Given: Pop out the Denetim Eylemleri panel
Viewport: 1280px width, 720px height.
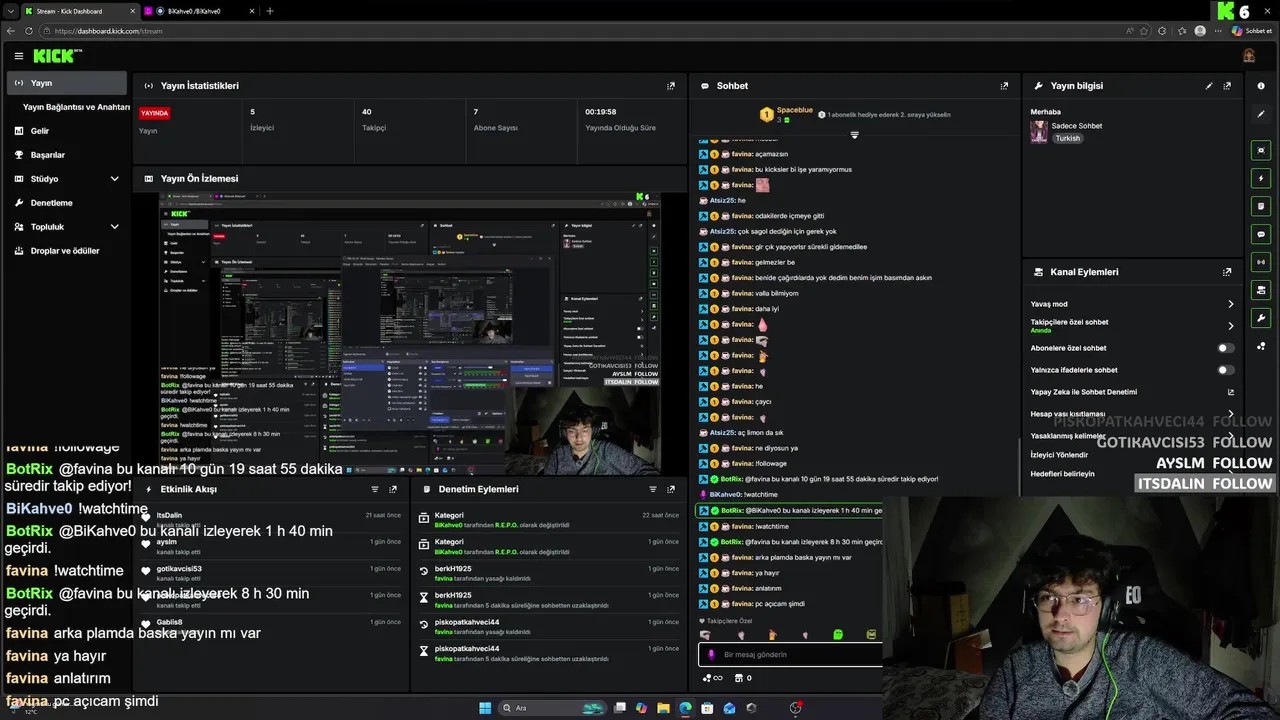Looking at the screenshot, I should coord(671,490).
